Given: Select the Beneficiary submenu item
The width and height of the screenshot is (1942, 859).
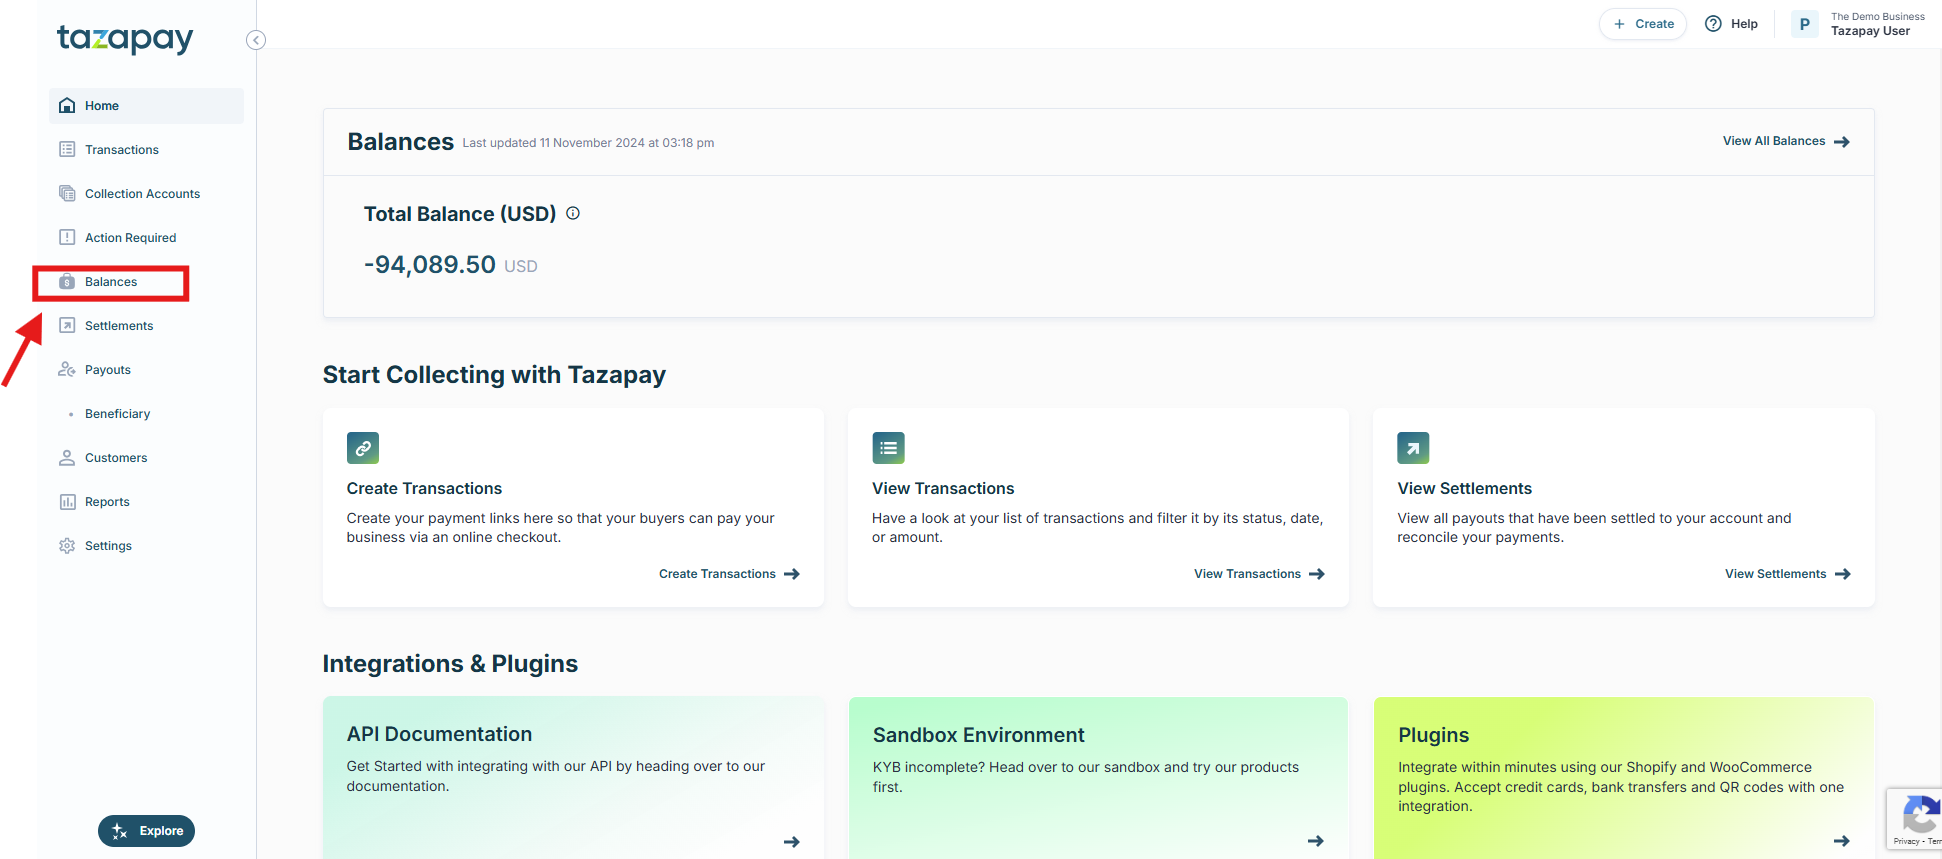Looking at the screenshot, I should [x=146, y=414].
